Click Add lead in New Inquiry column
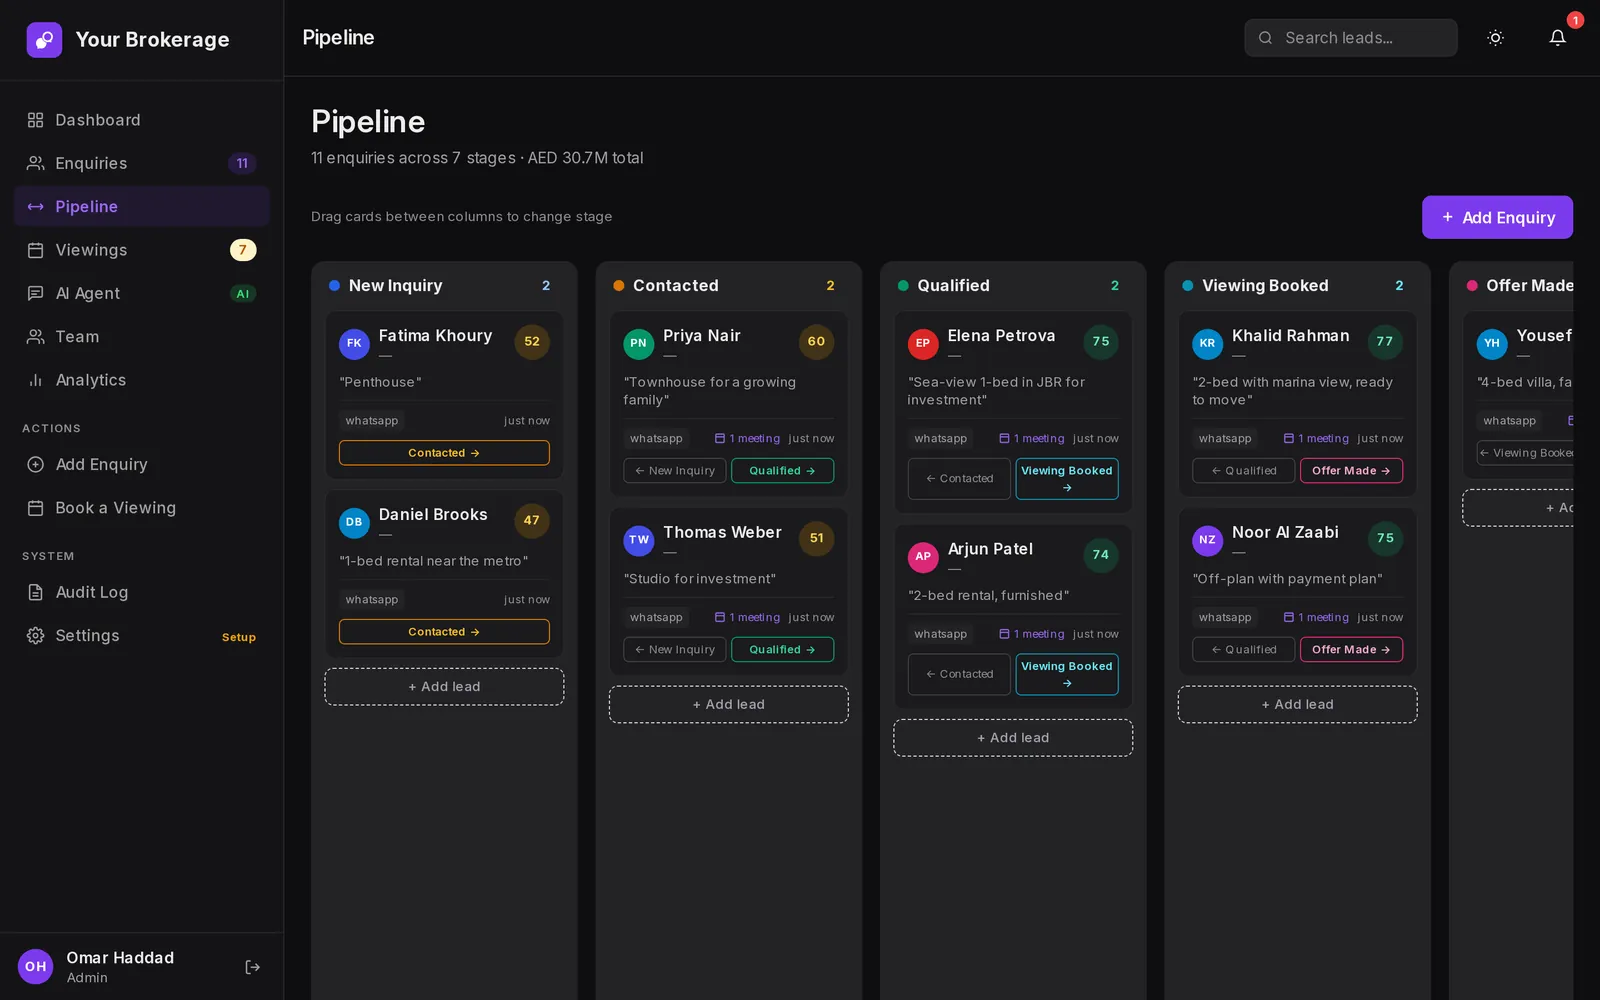 tap(444, 687)
